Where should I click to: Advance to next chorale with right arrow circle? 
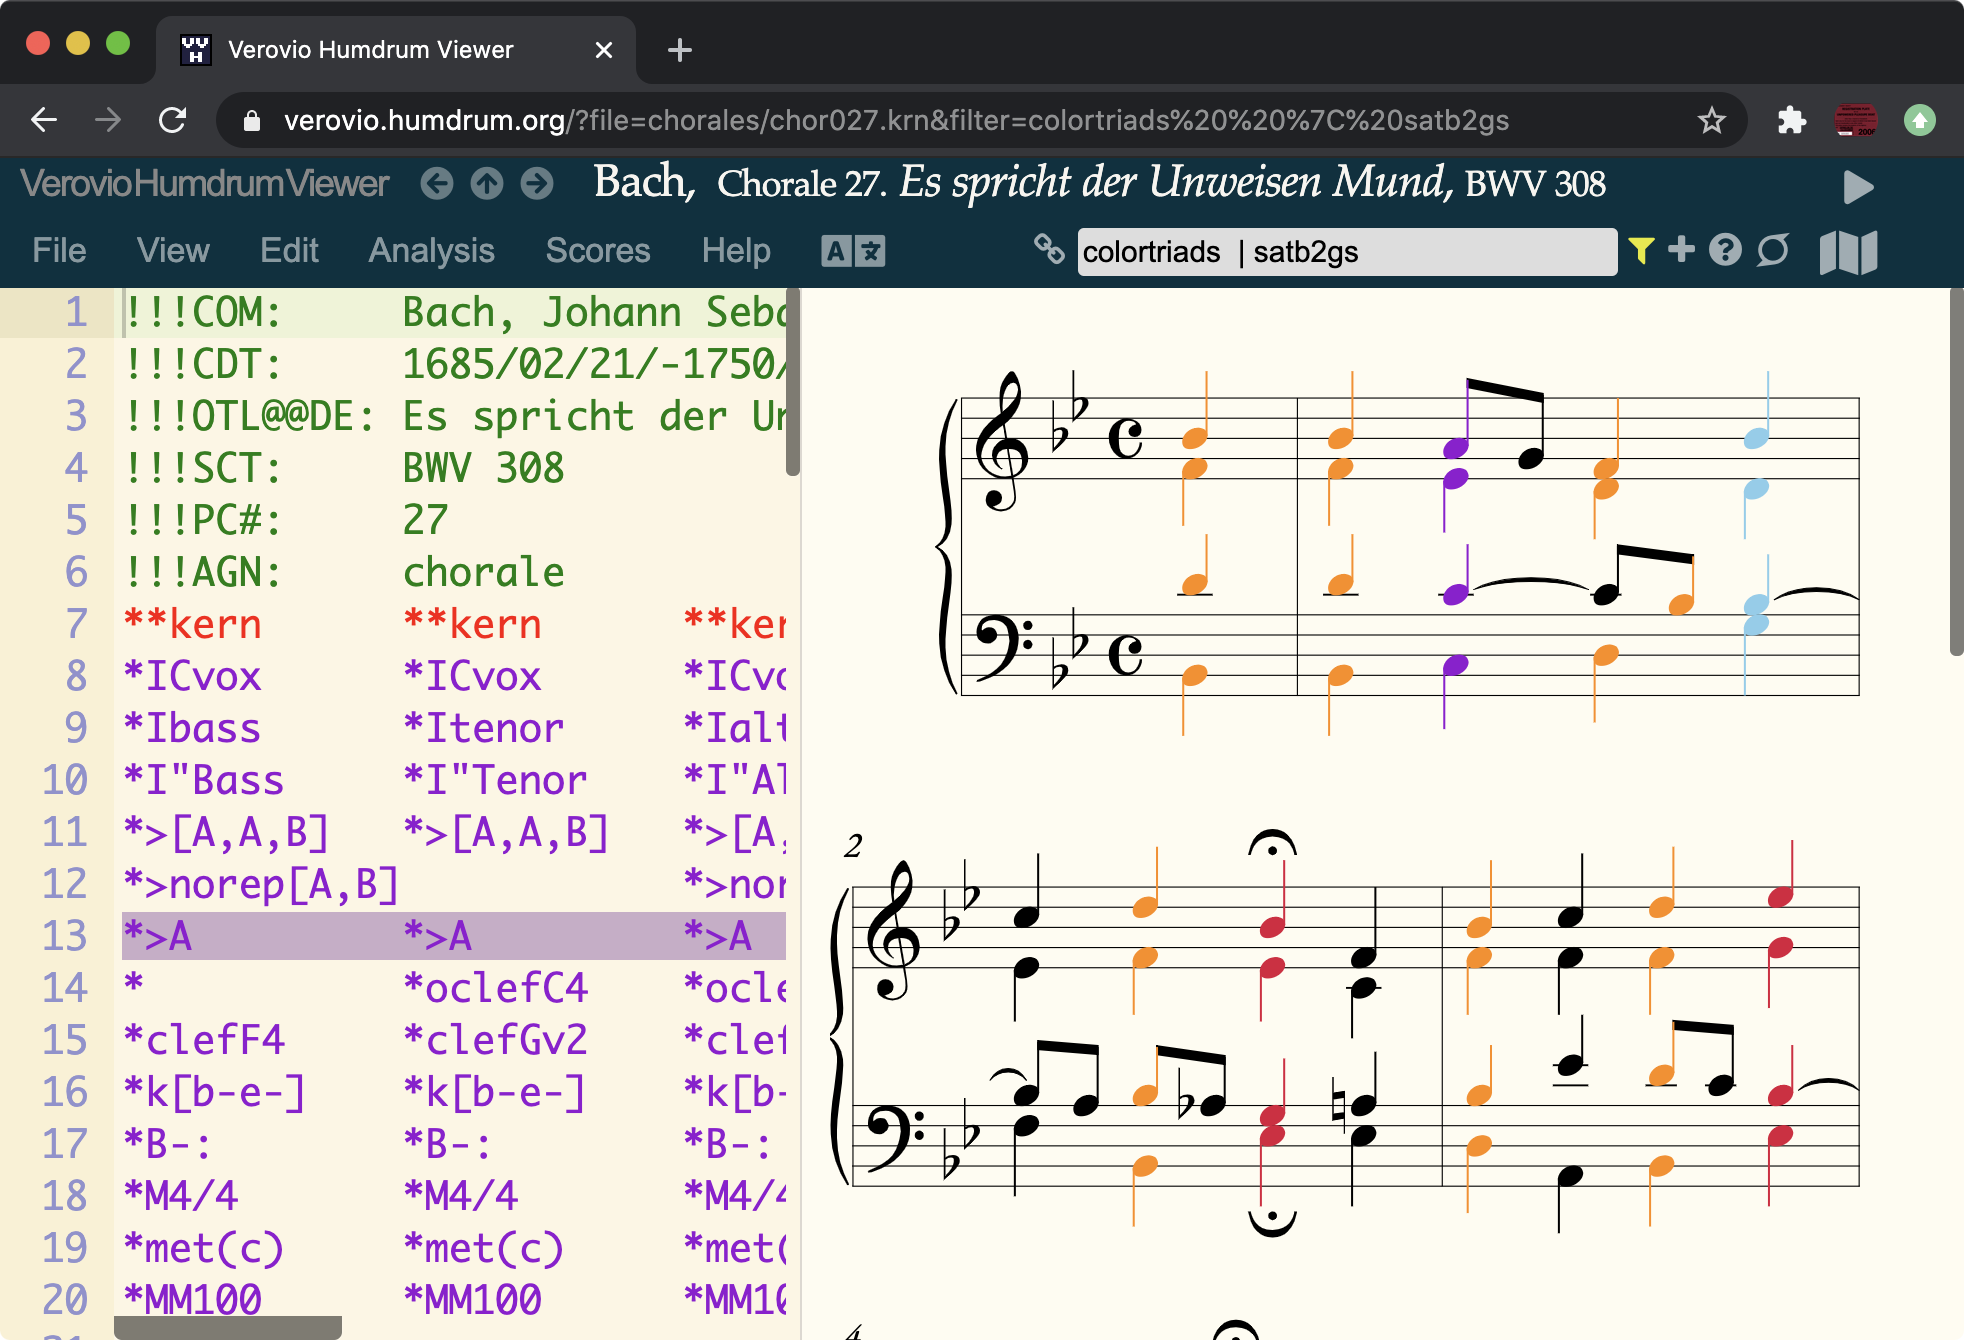click(537, 184)
